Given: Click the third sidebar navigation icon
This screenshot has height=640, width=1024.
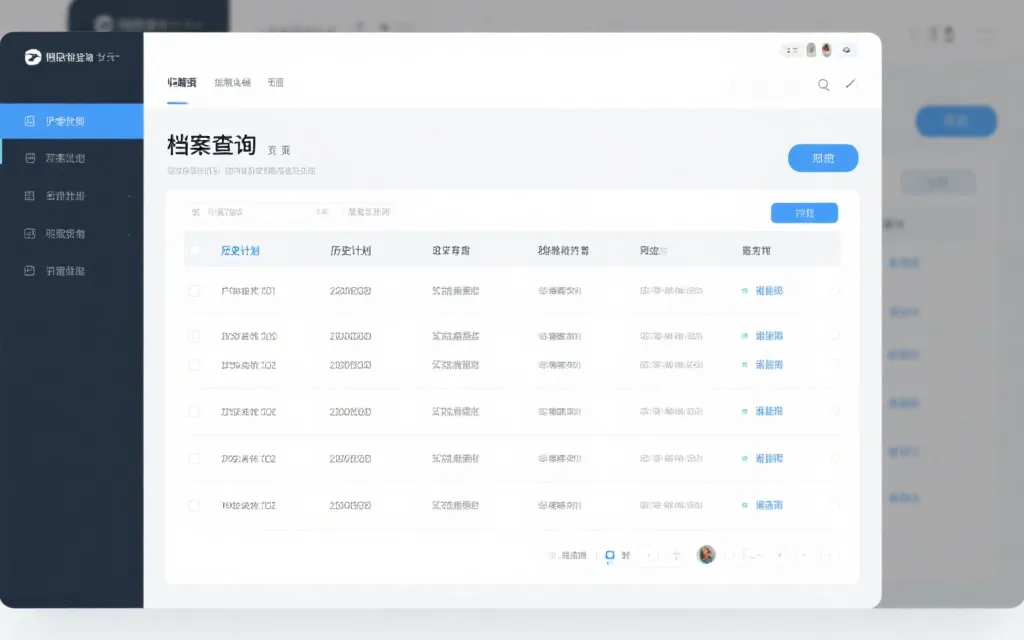Looking at the screenshot, I should pyautogui.click(x=30, y=195).
